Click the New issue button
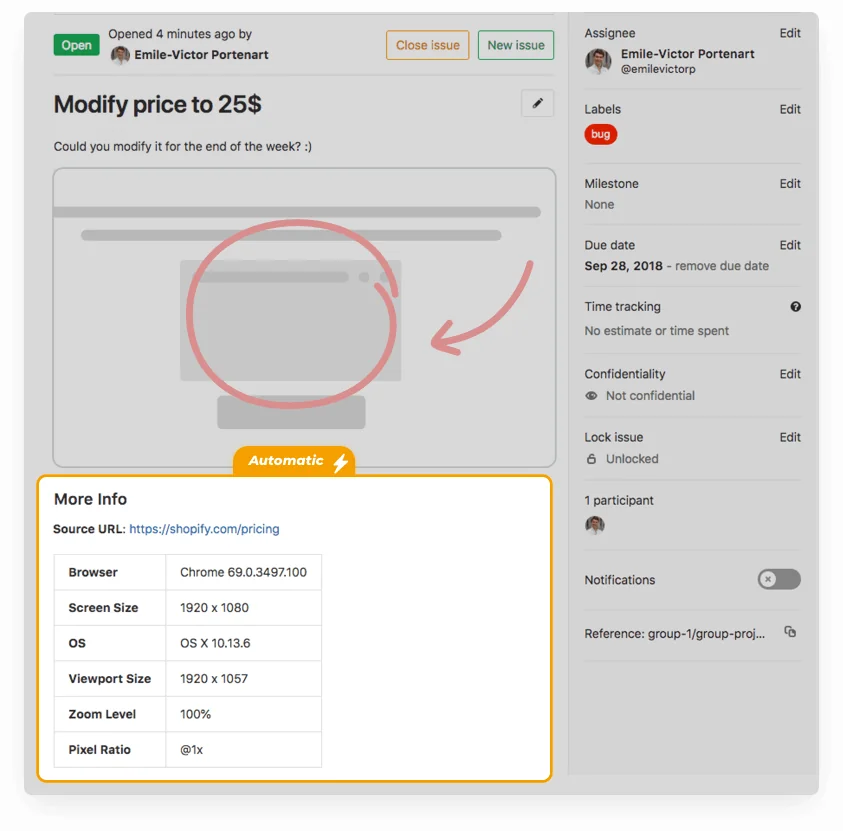This screenshot has width=843, height=831. coord(515,45)
